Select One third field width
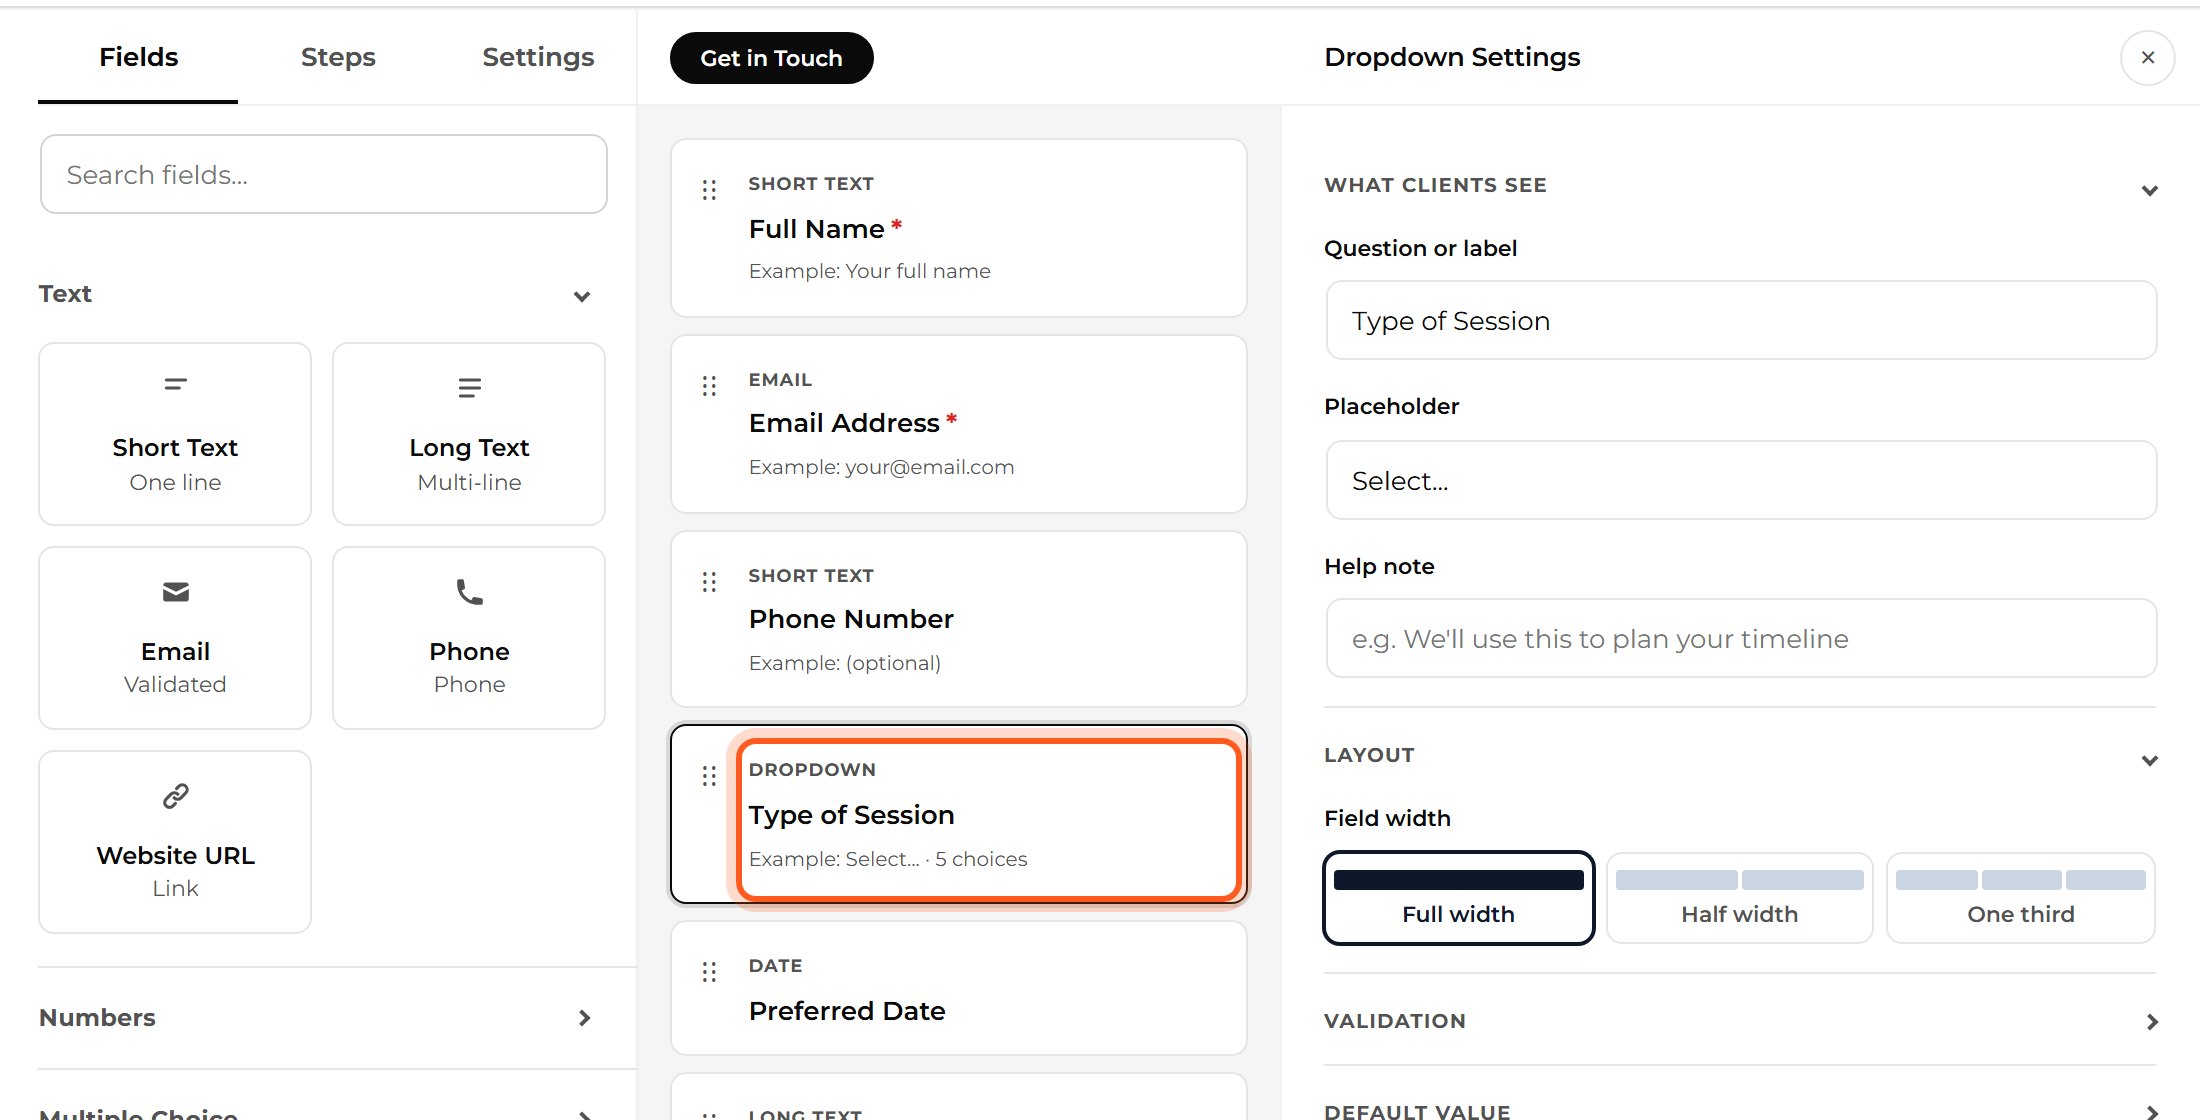The height and width of the screenshot is (1120, 2200). 2020,898
